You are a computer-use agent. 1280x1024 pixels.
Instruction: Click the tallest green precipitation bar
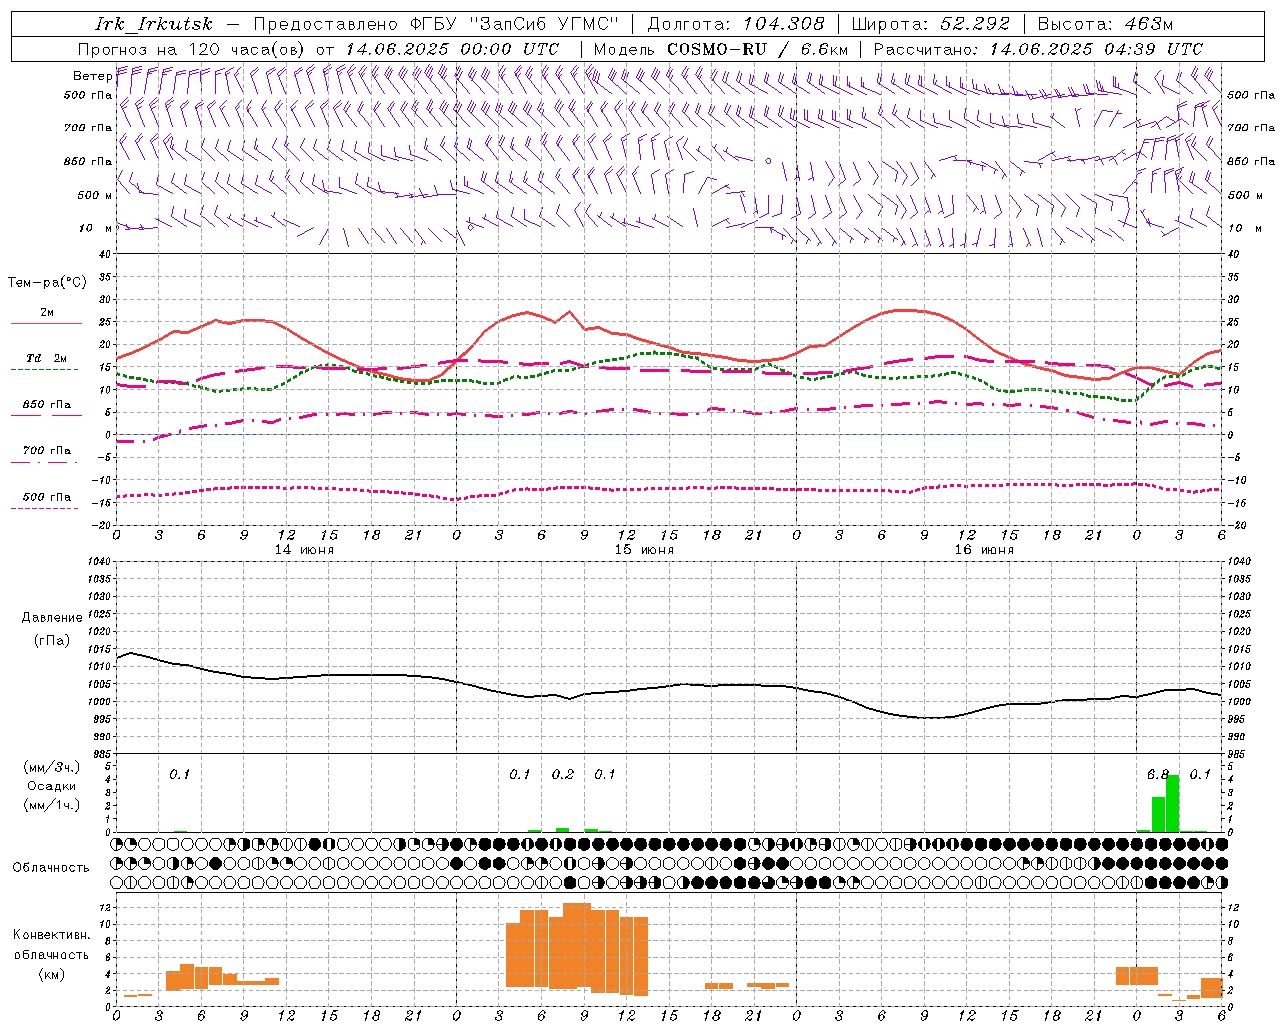(x=1173, y=803)
